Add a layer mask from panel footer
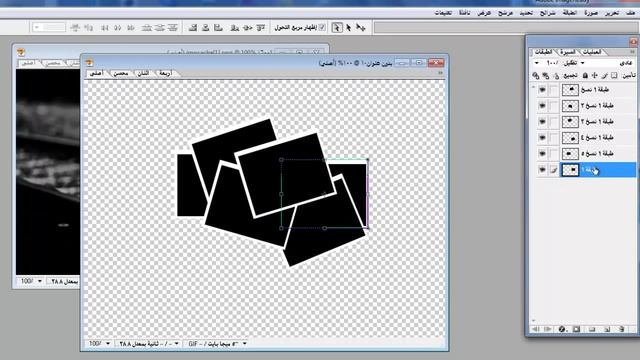This screenshot has height=360, width=640. coord(576,329)
